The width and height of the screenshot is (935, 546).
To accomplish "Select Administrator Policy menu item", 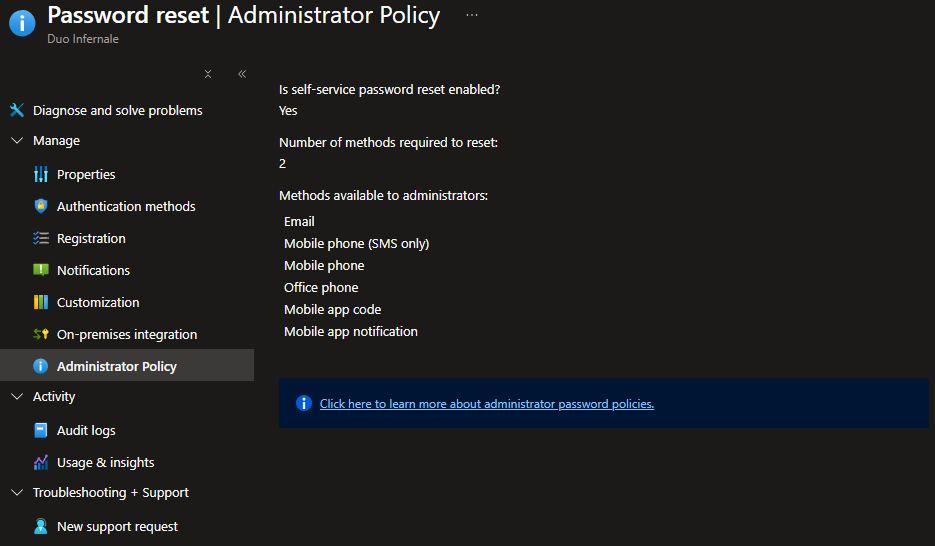I will click(x=116, y=366).
